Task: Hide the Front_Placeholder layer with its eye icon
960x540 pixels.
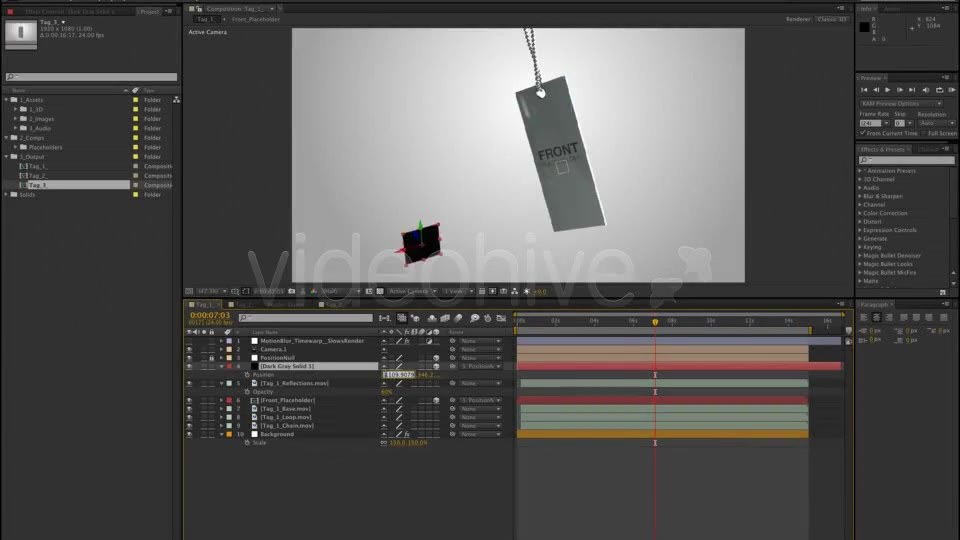Action: click(189, 400)
